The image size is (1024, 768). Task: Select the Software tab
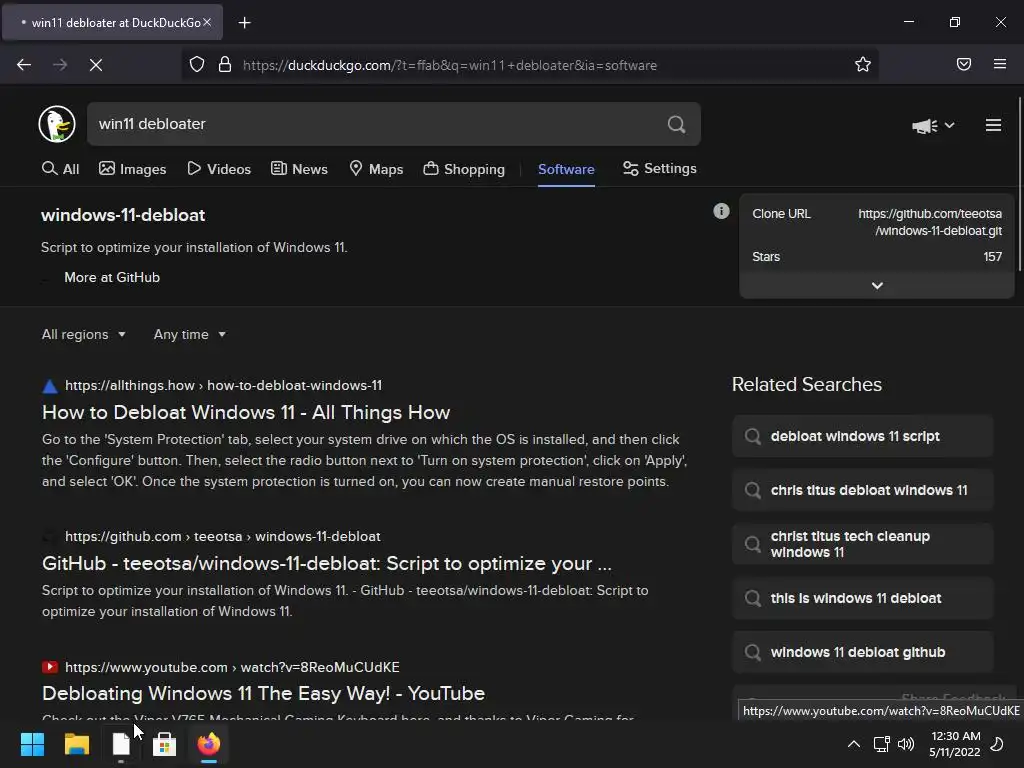point(566,169)
